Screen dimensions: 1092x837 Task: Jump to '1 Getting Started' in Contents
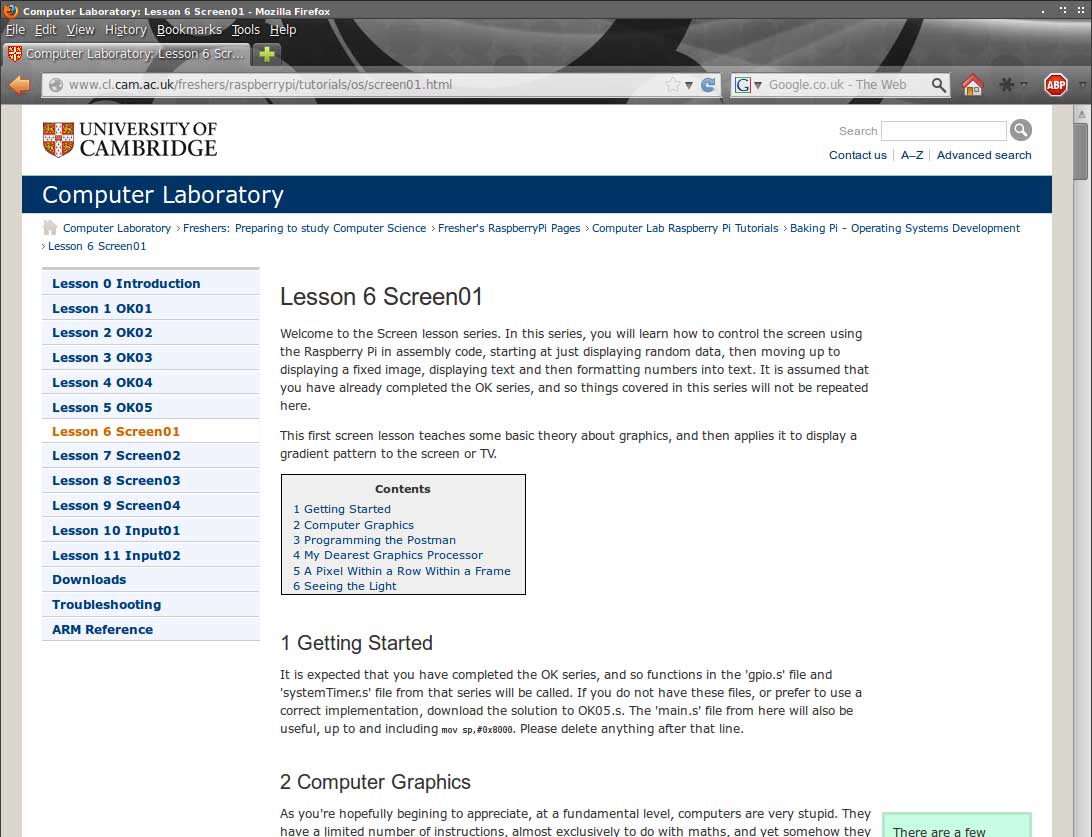342,510
